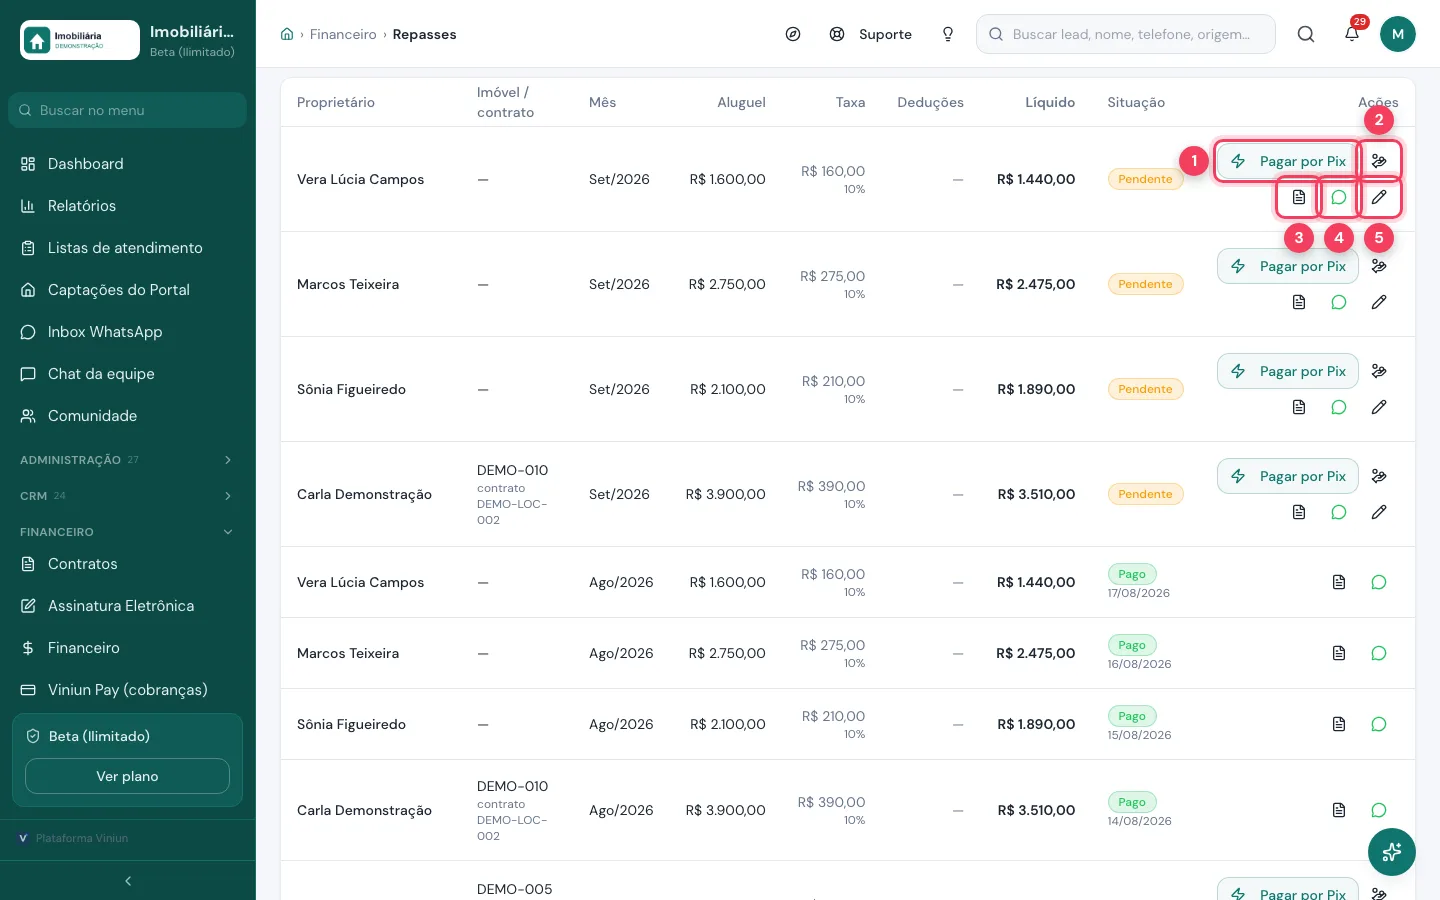
Task: Open document icon for Vera Lúcia Campos Ago/2026
Action: click(x=1339, y=582)
